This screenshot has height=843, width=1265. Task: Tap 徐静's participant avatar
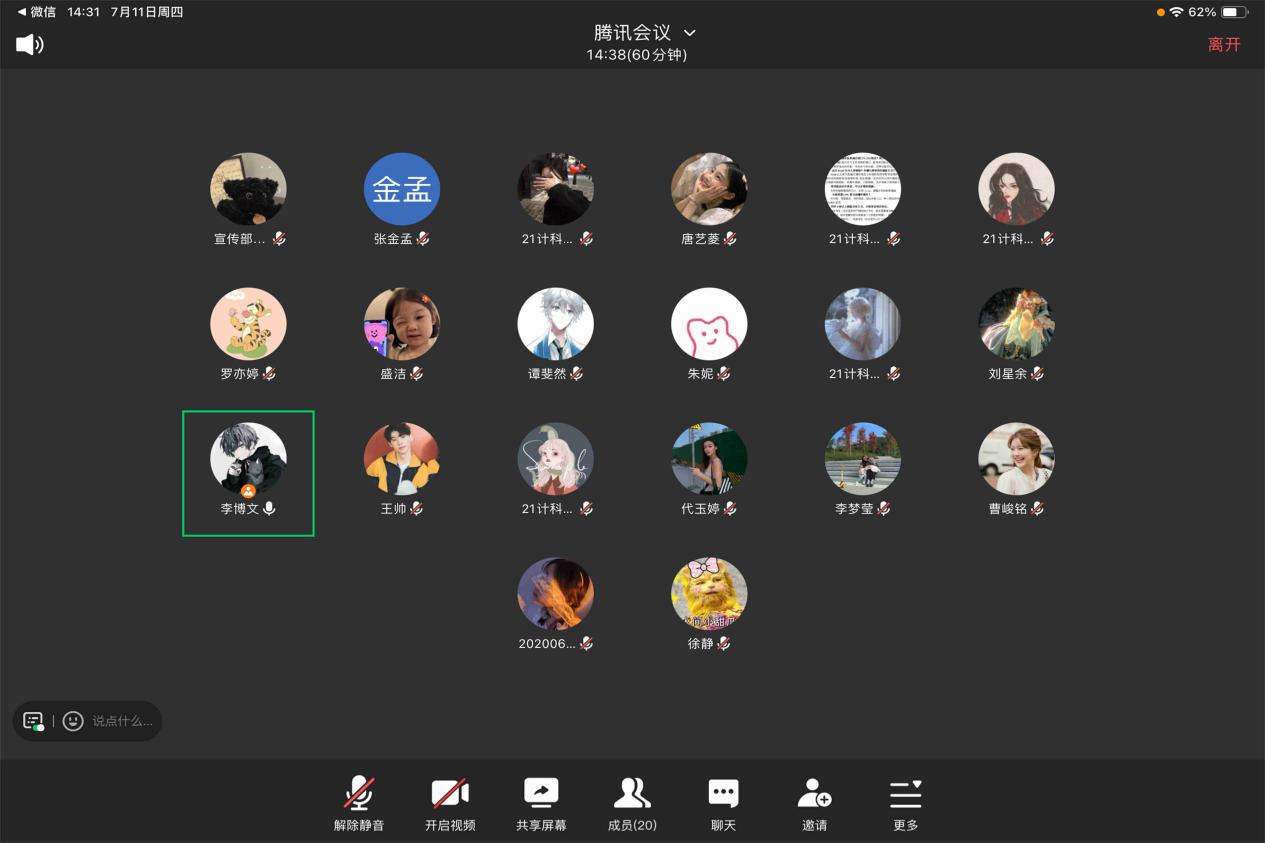coord(709,595)
